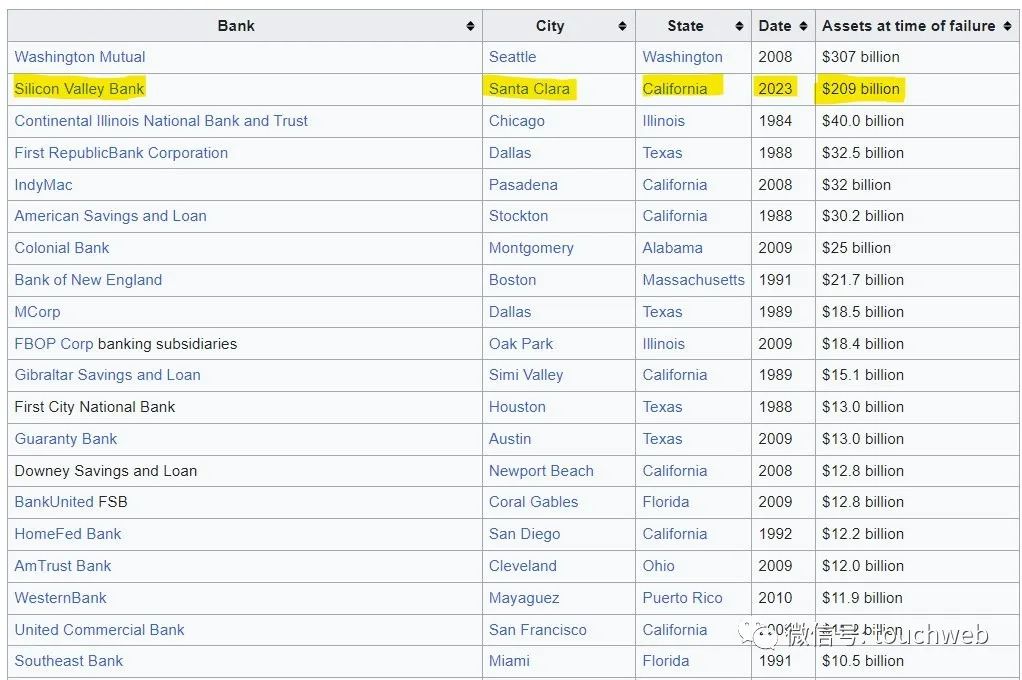Click the Southeast Bank link

coord(69,661)
